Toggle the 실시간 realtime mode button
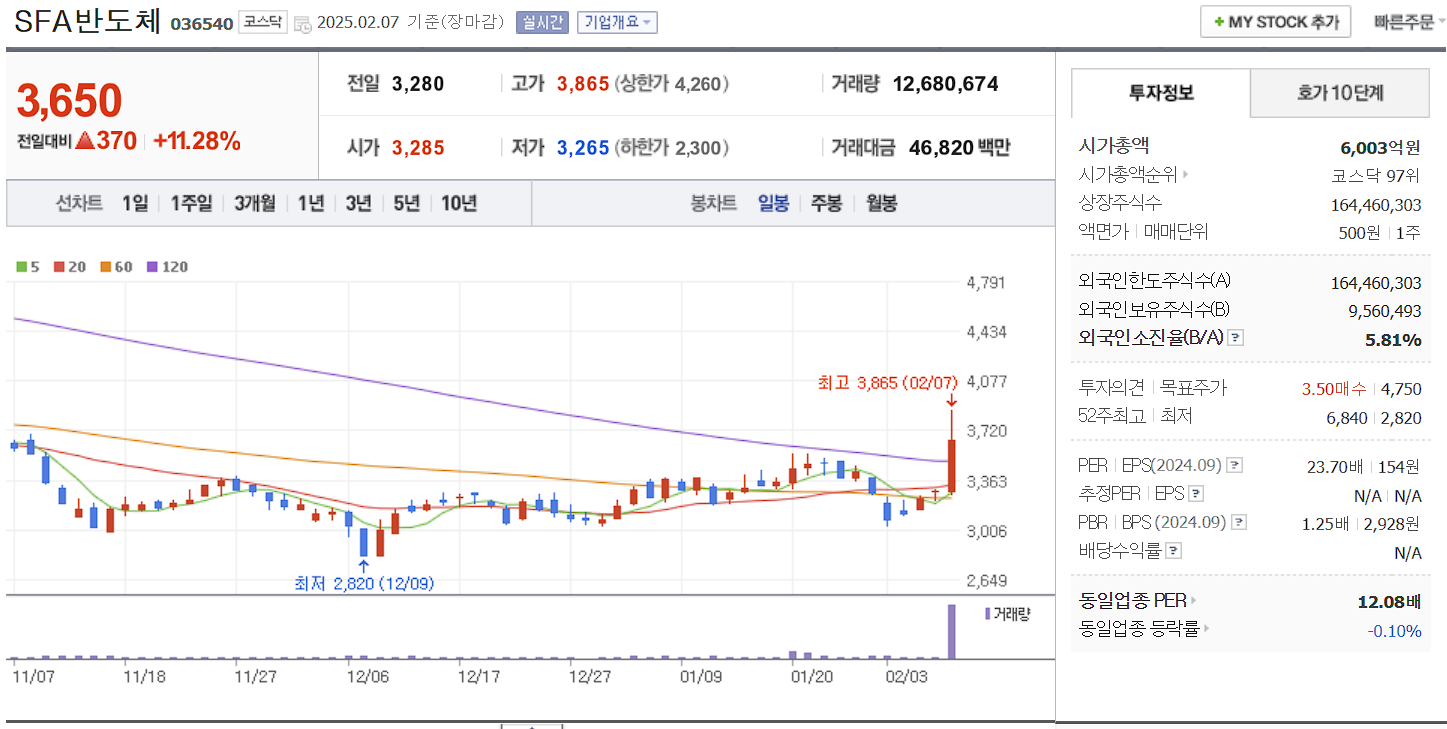Screen dimensions: 1447x729 tap(541, 22)
